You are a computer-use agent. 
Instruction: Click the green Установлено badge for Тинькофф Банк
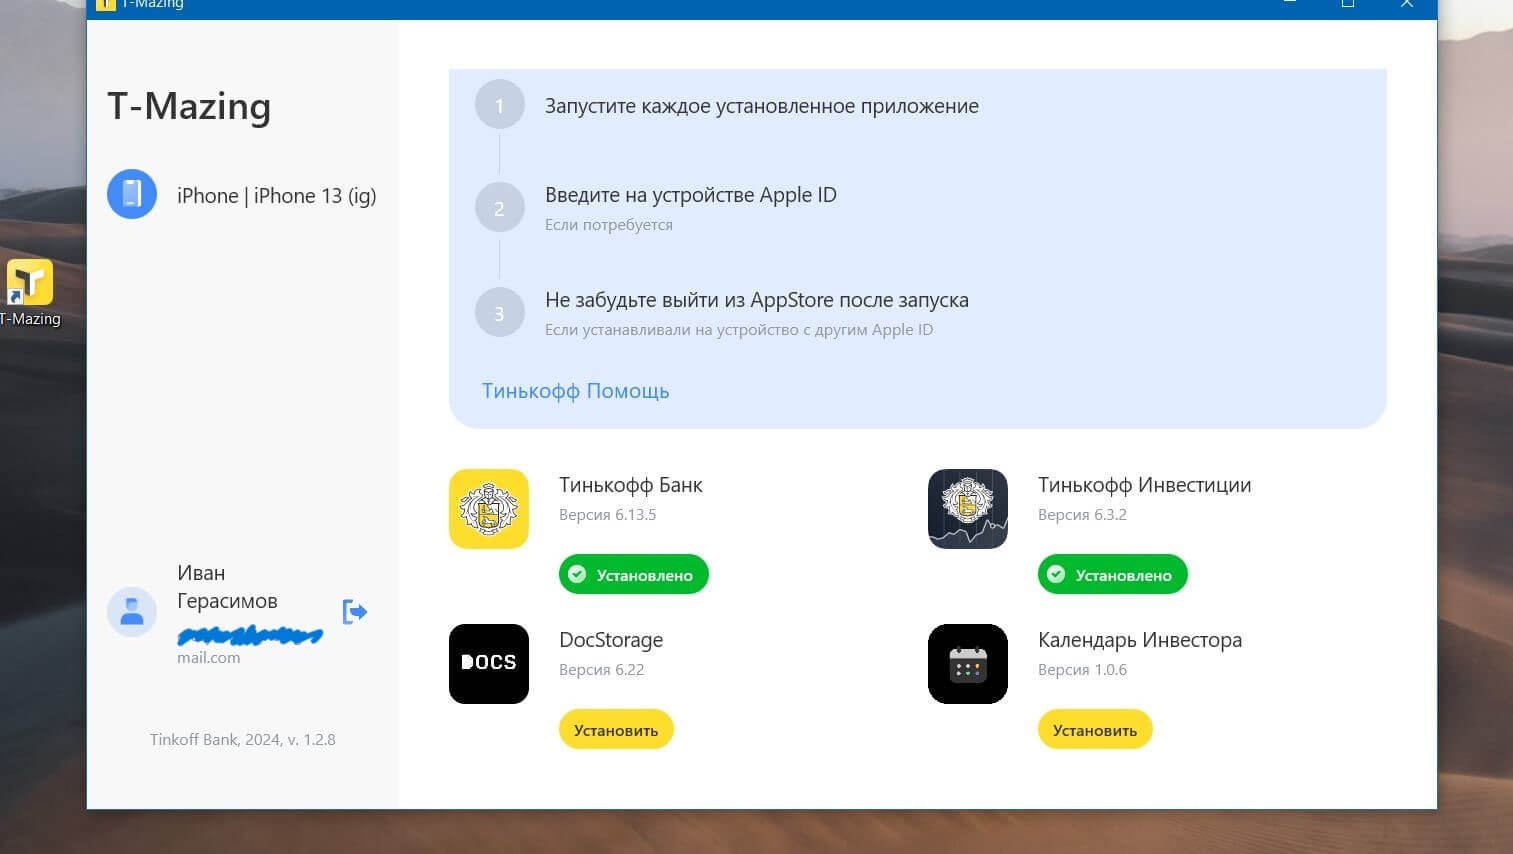coord(633,574)
